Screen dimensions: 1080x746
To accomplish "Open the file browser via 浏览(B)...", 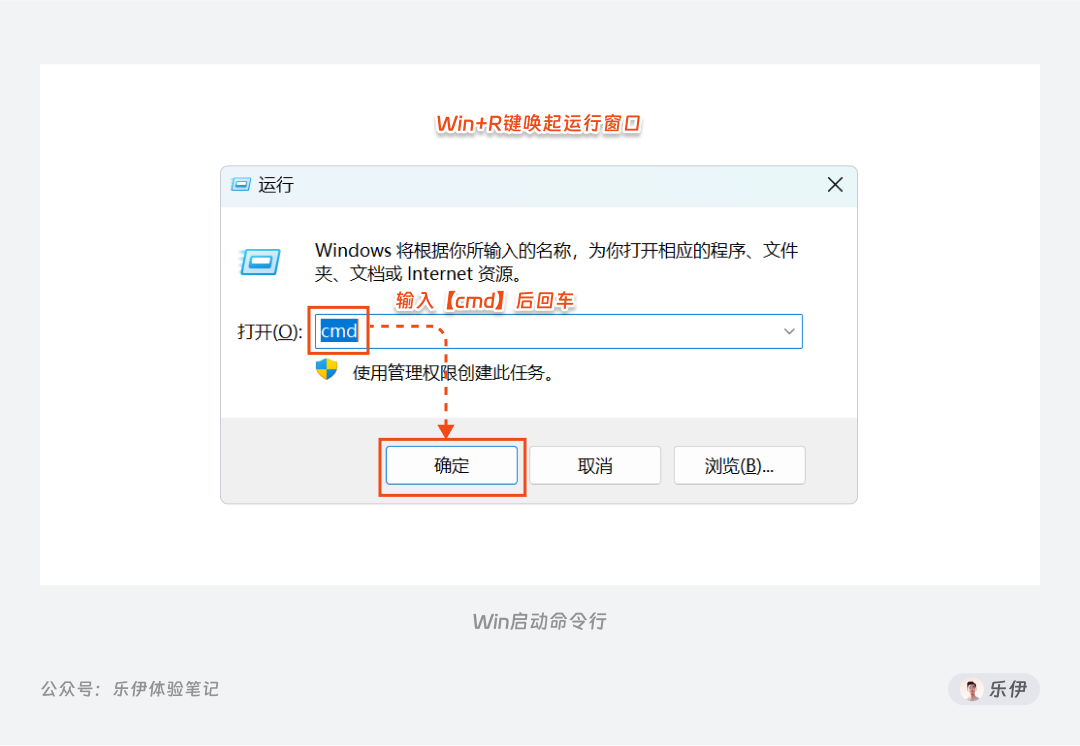I will pos(739,464).
